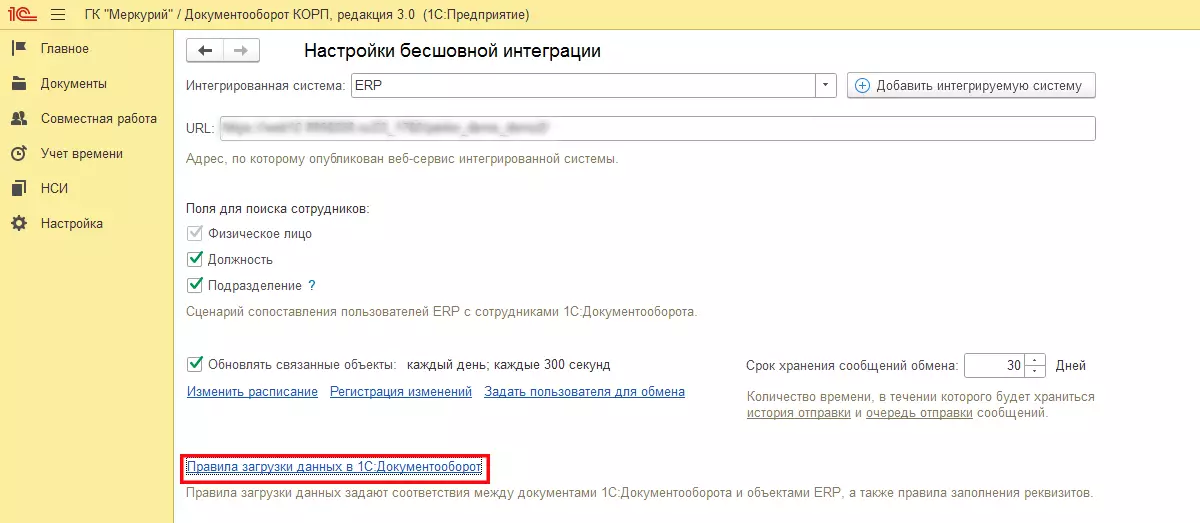Click the question mark next to Подразделение
1200x523 pixels.
[x=312, y=285]
